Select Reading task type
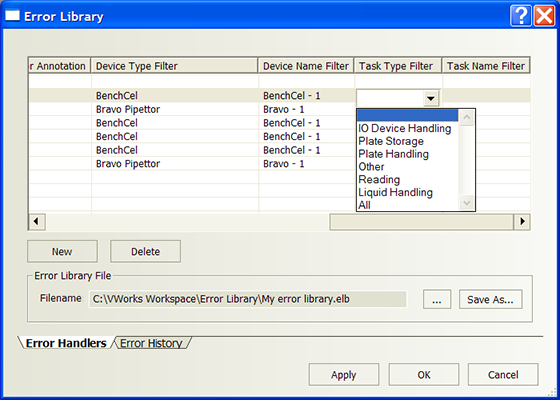The width and height of the screenshot is (560, 400). [x=379, y=180]
